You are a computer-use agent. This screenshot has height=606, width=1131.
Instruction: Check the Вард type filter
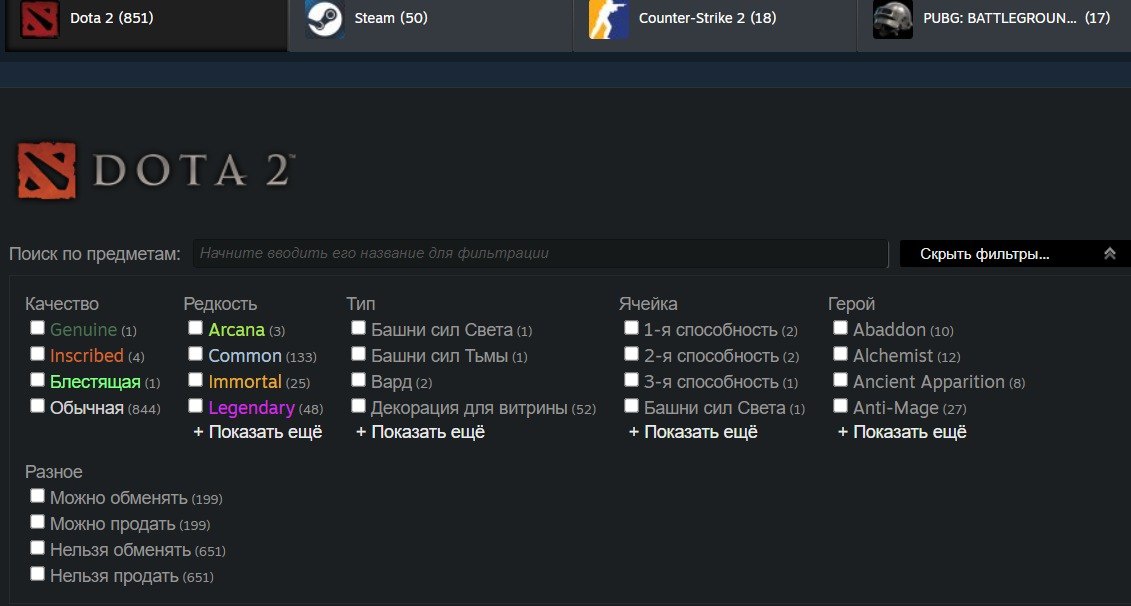358,379
